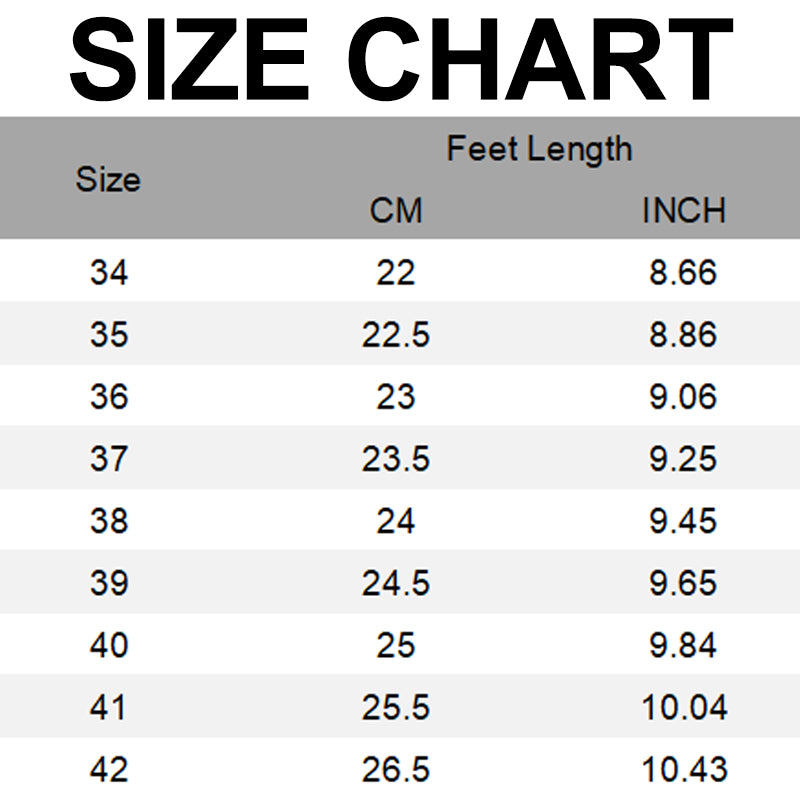Viewport: 800px width, 800px height.
Task: Click the 22.5 CM value
Action: coord(396,334)
